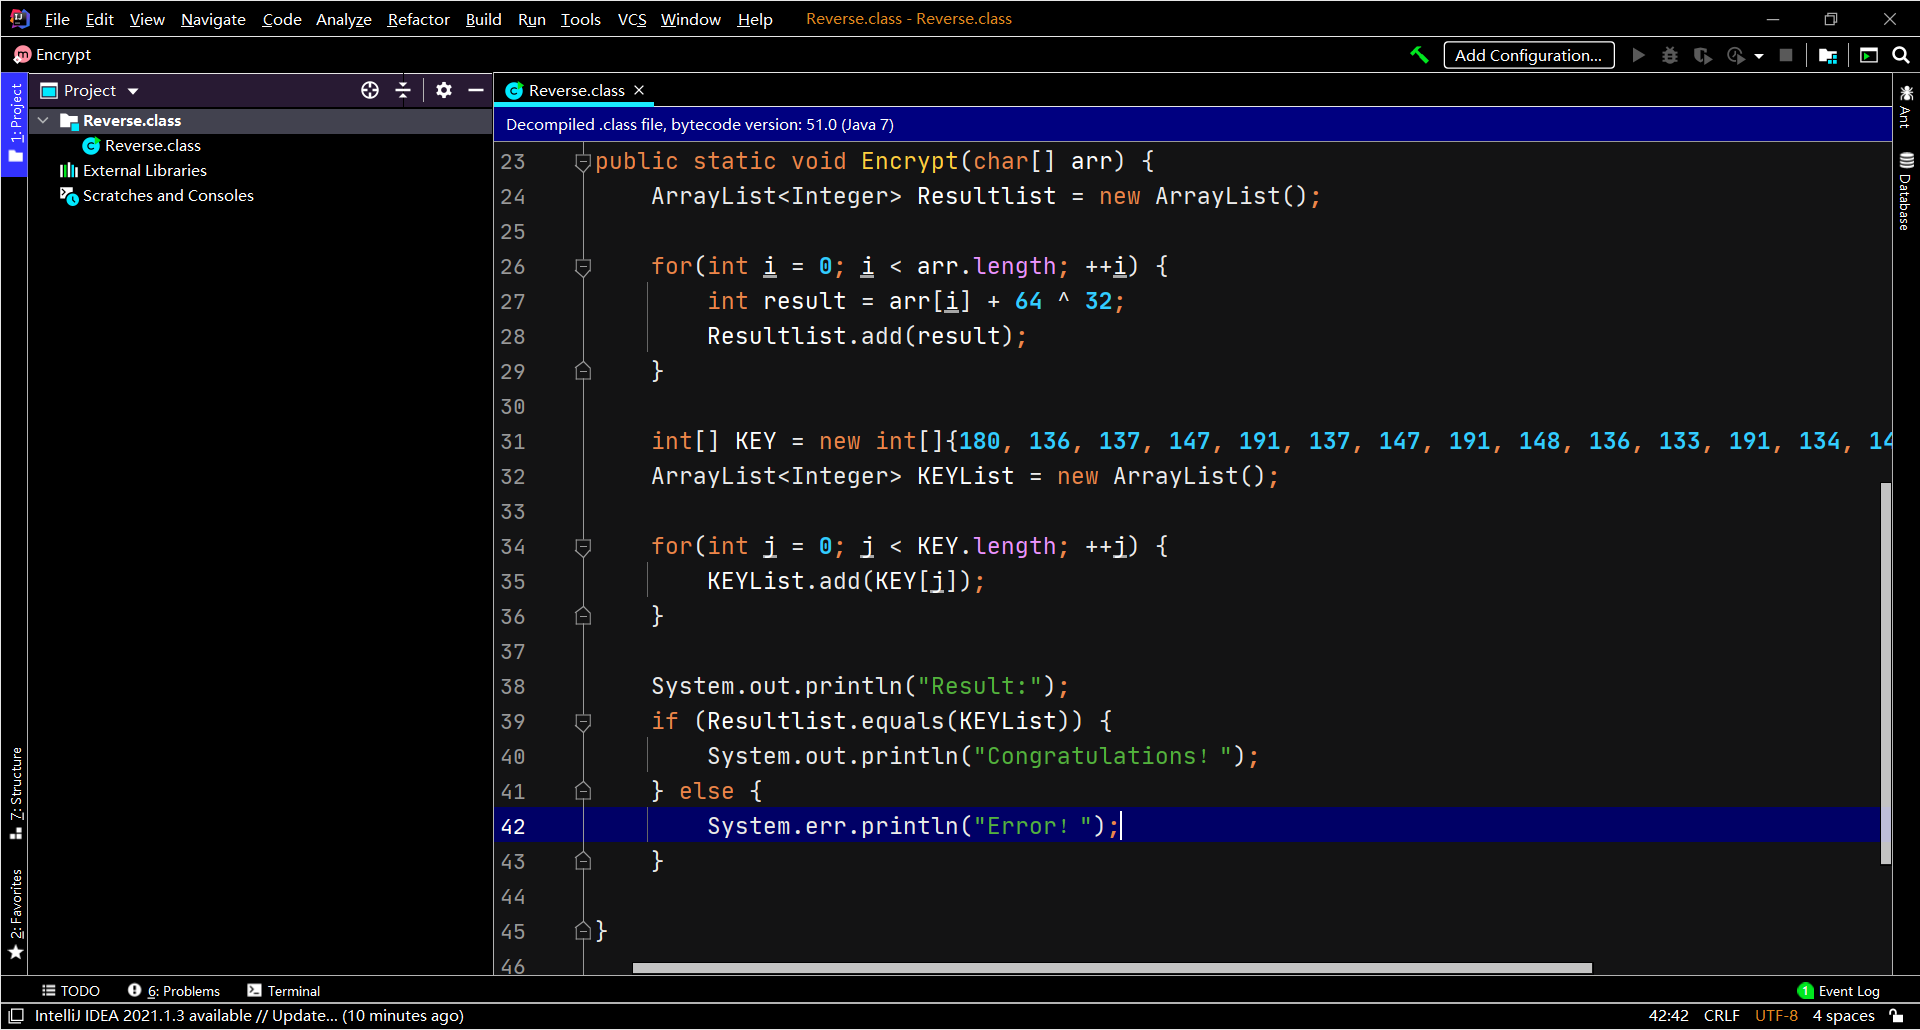This screenshot has width=1920, height=1030.
Task: Toggle the Structure tool window
Action: coord(15,792)
